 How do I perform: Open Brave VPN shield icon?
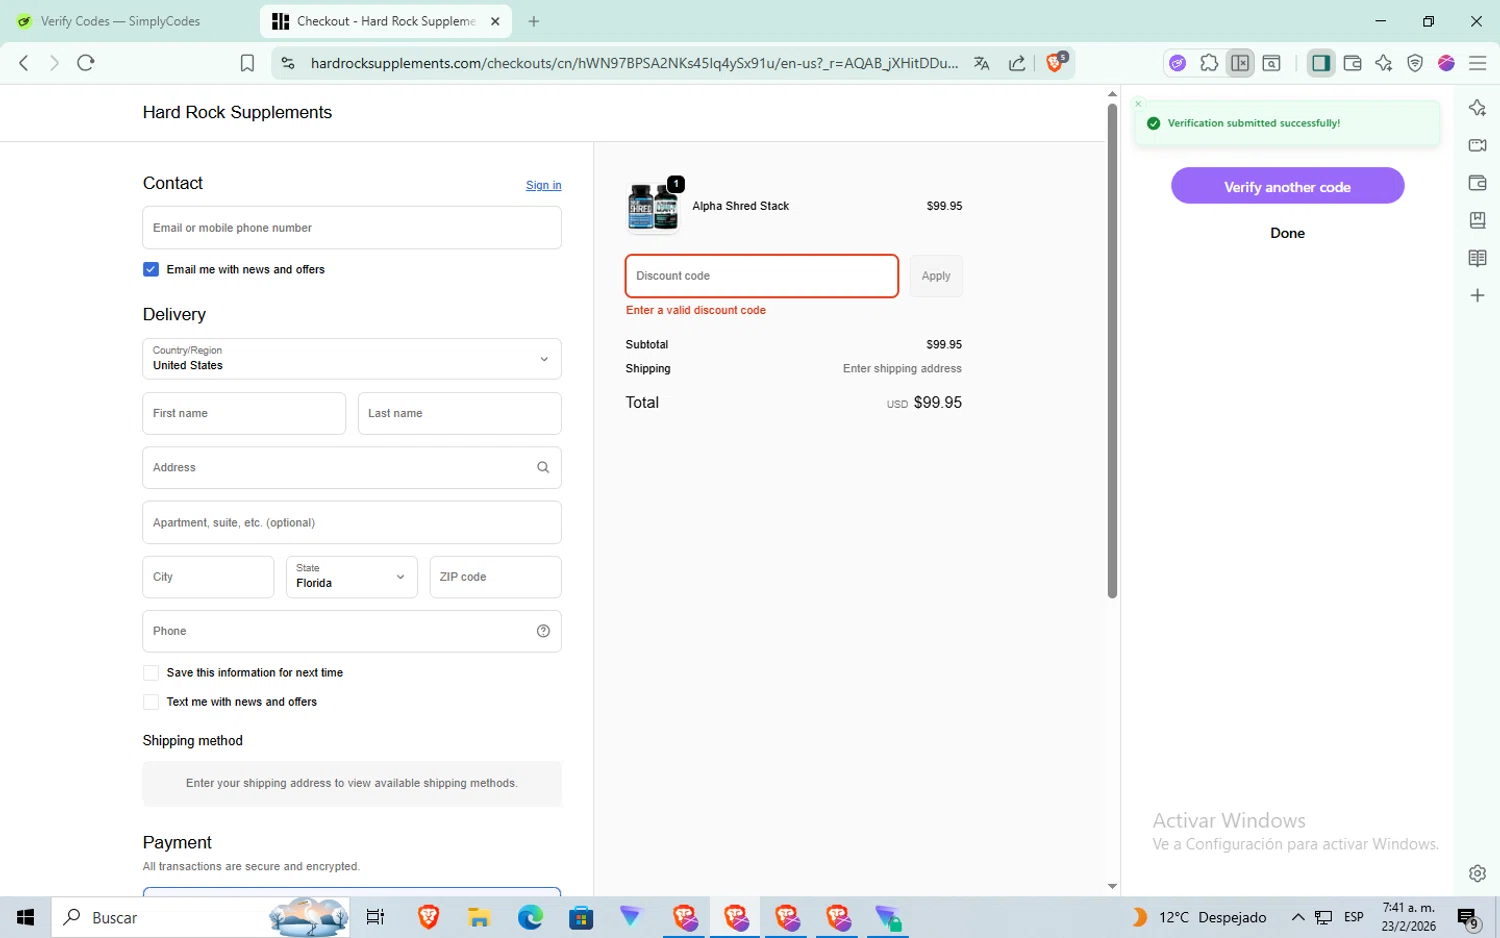coord(1415,63)
